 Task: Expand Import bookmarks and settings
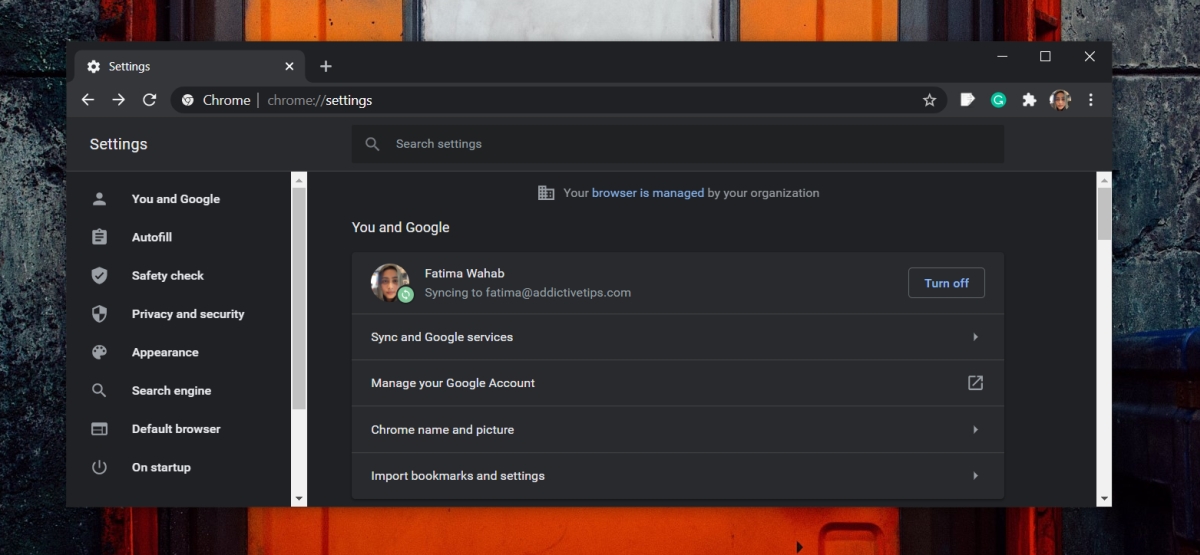click(677, 476)
